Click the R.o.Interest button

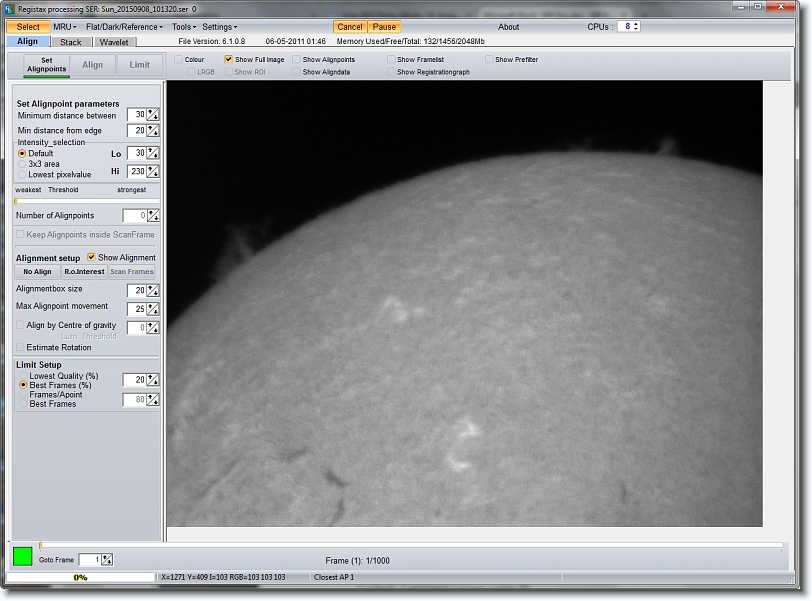pyautogui.click(x=84, y=272)
